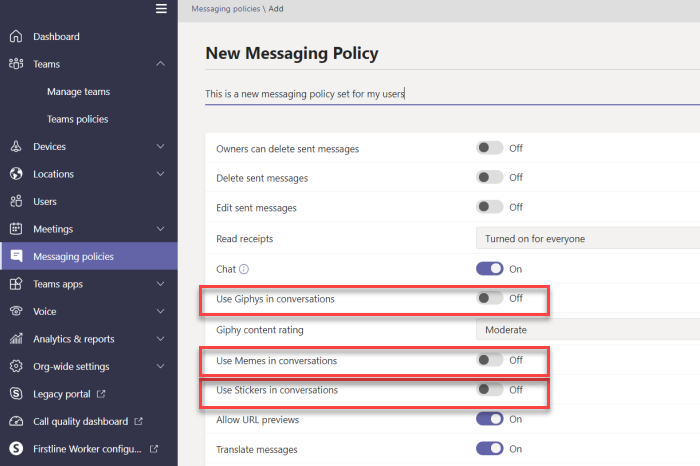This screenshot has height=466, width=700.
Task: Click the Users people icon
Action: click(x=16, y=201)
